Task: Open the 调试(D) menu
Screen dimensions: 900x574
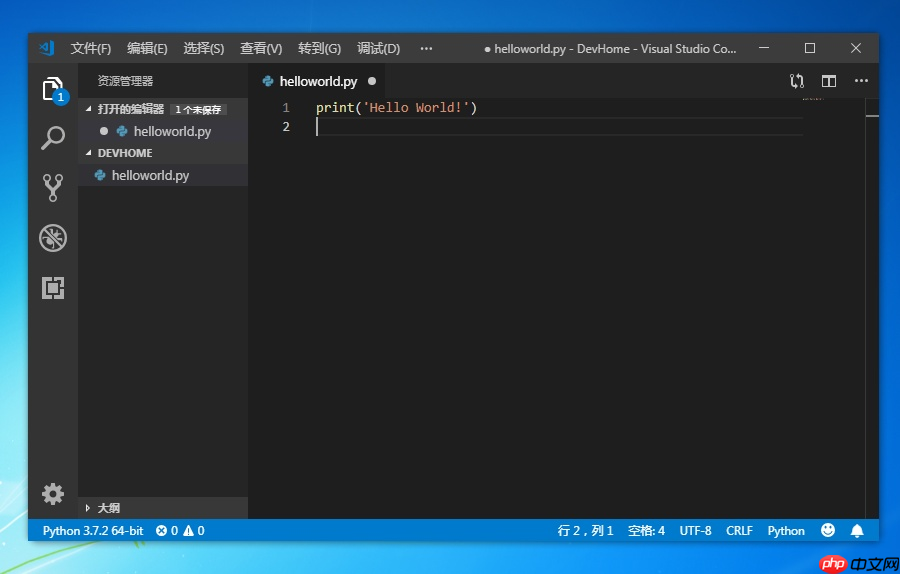Action: [378, 49]
